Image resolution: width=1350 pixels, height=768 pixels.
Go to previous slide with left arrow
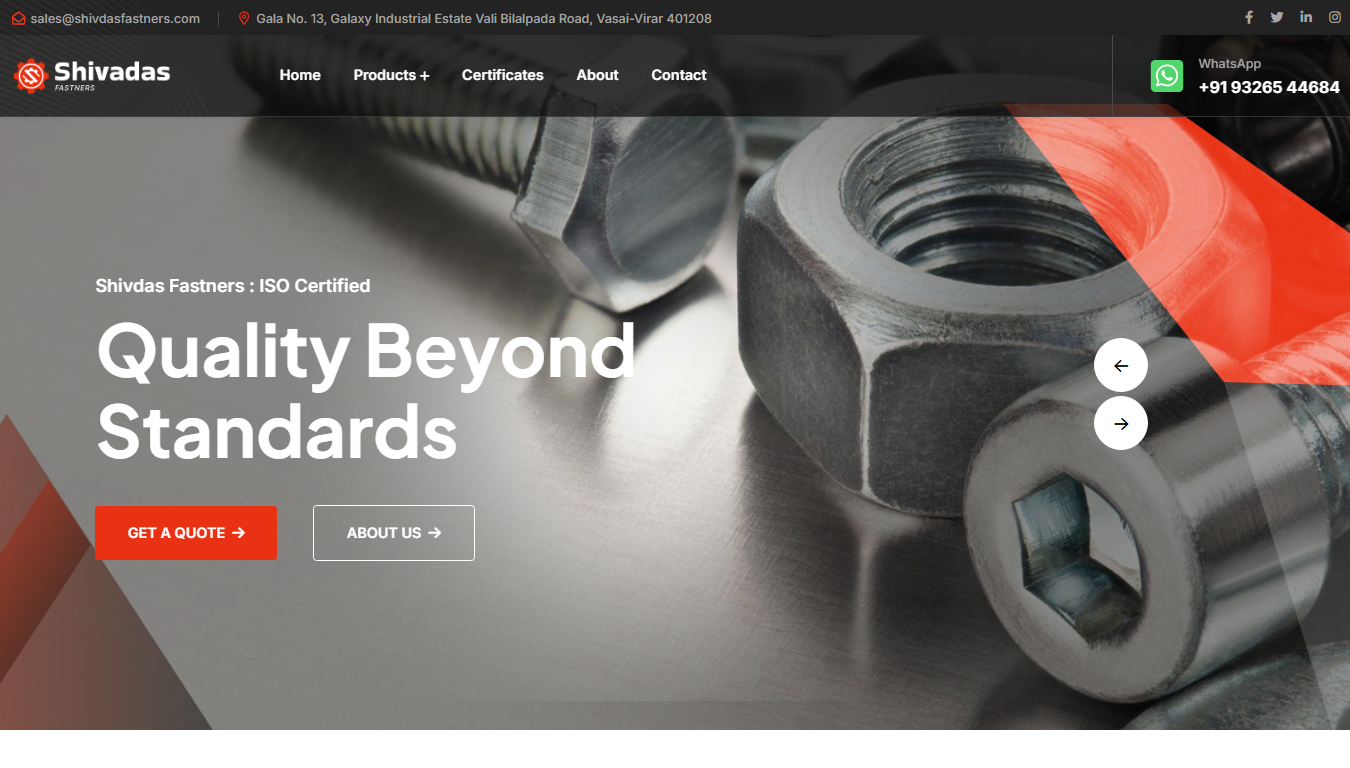pos(1121,366)
